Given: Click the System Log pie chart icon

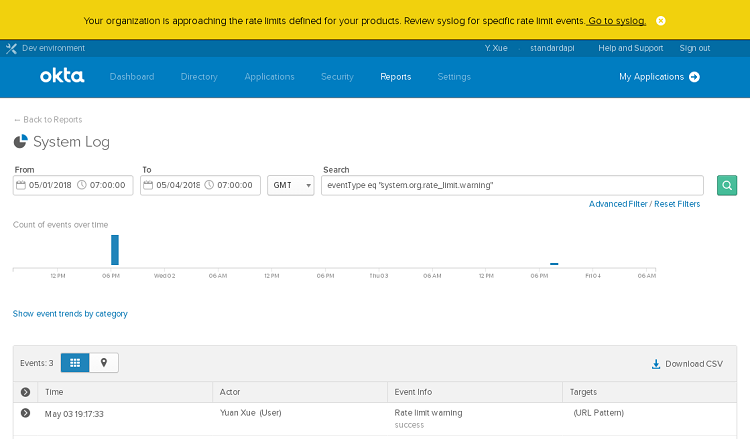Looking at the screenshot, I should pos(20,142).
